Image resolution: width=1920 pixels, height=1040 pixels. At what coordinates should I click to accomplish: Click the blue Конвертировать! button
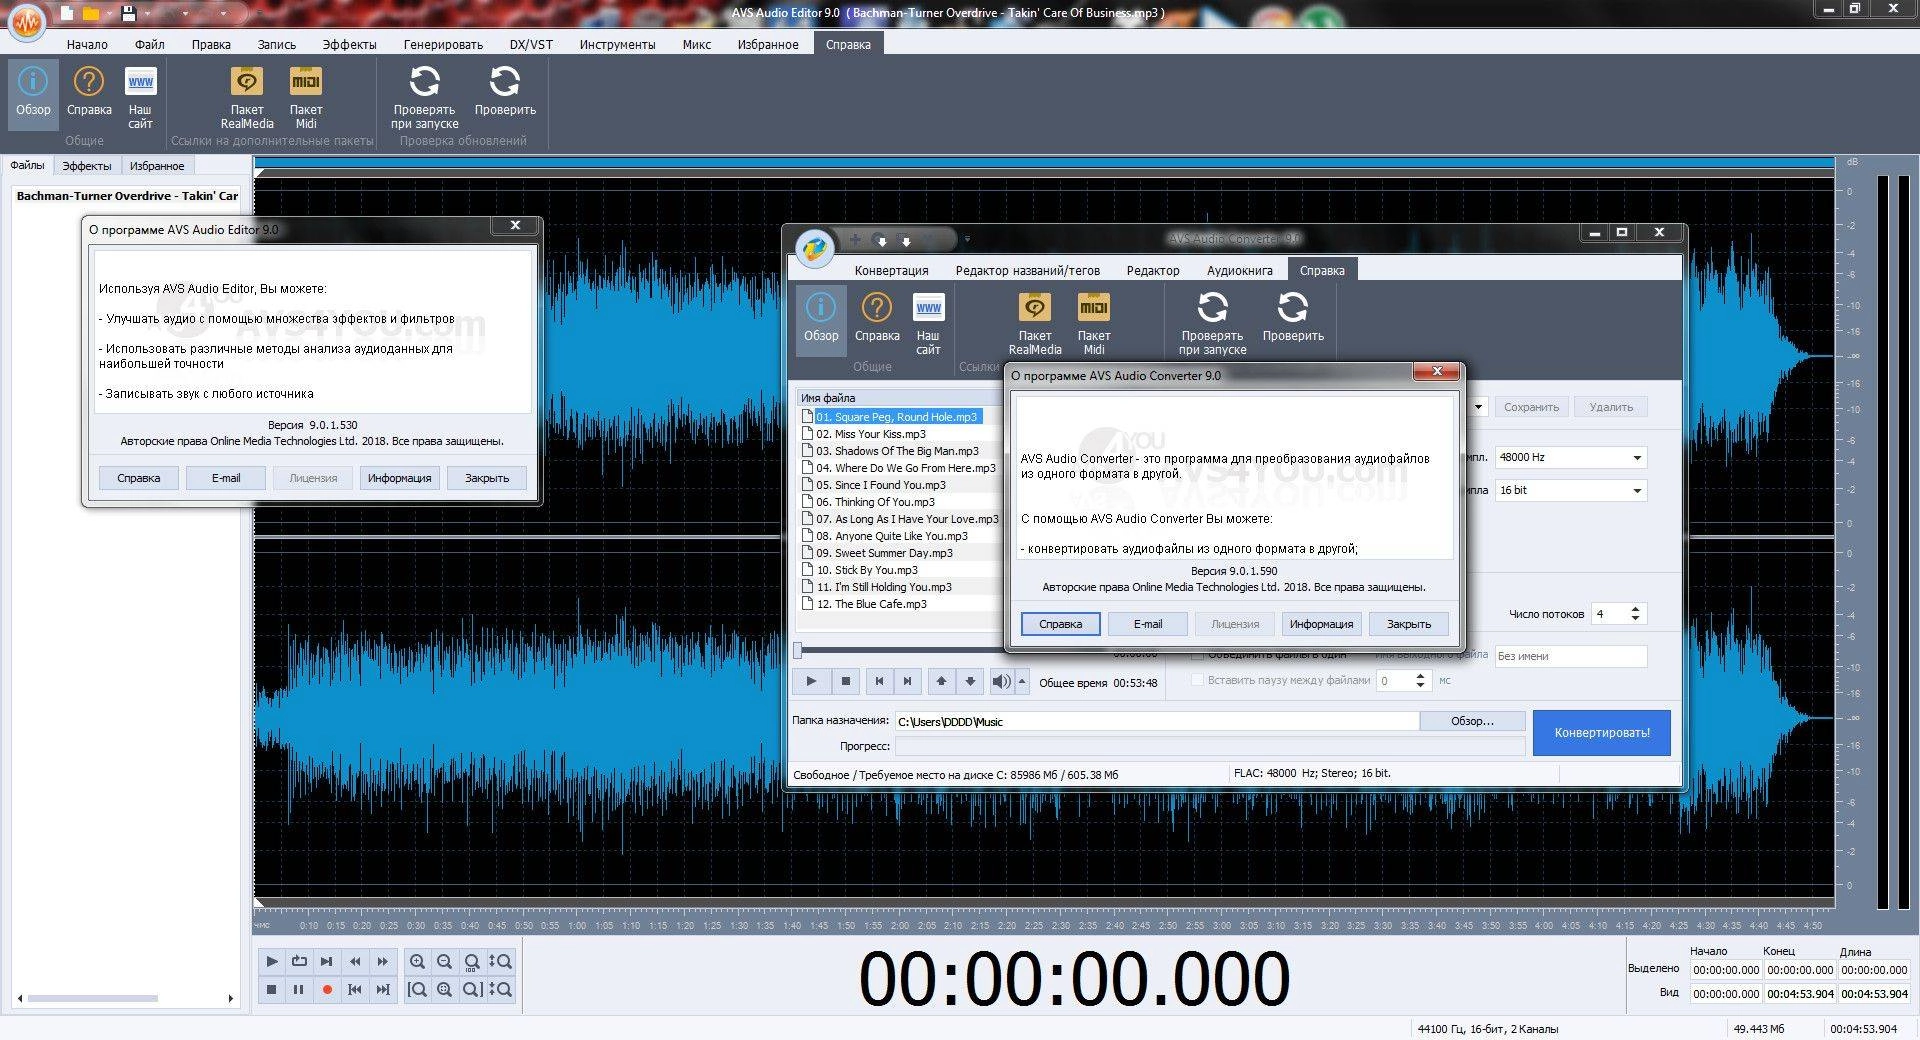tap(1602, 732)
